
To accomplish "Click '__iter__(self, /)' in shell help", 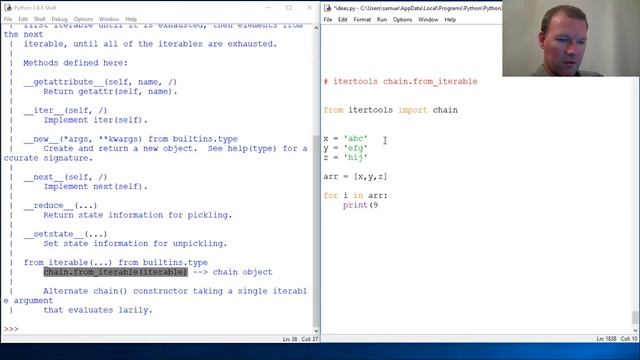I will tap(65, 110).
